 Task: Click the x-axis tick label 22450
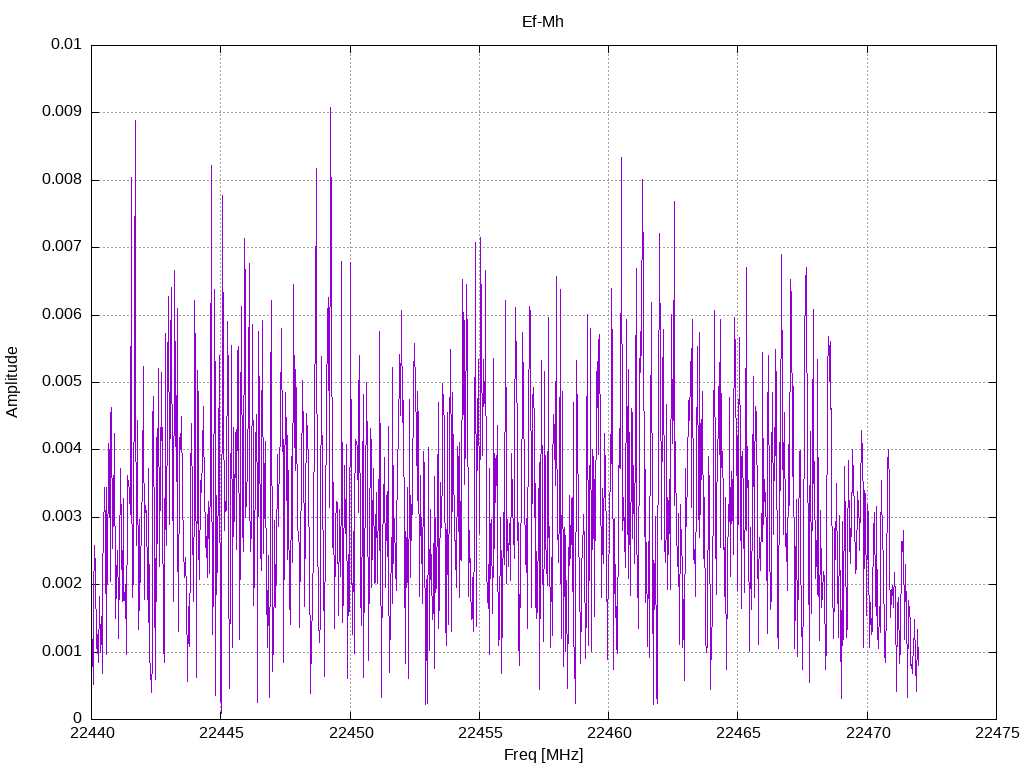(351, 733)
